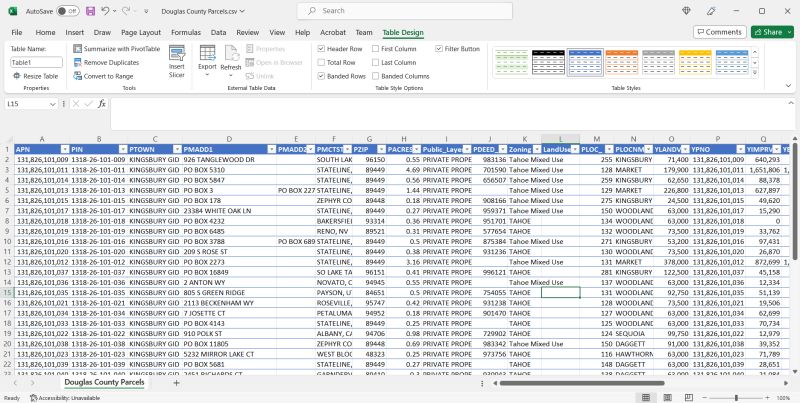The height and width of the screenshot is (403, 800).
Task: Open APN column filter dropdown
Action: (65, 149)
